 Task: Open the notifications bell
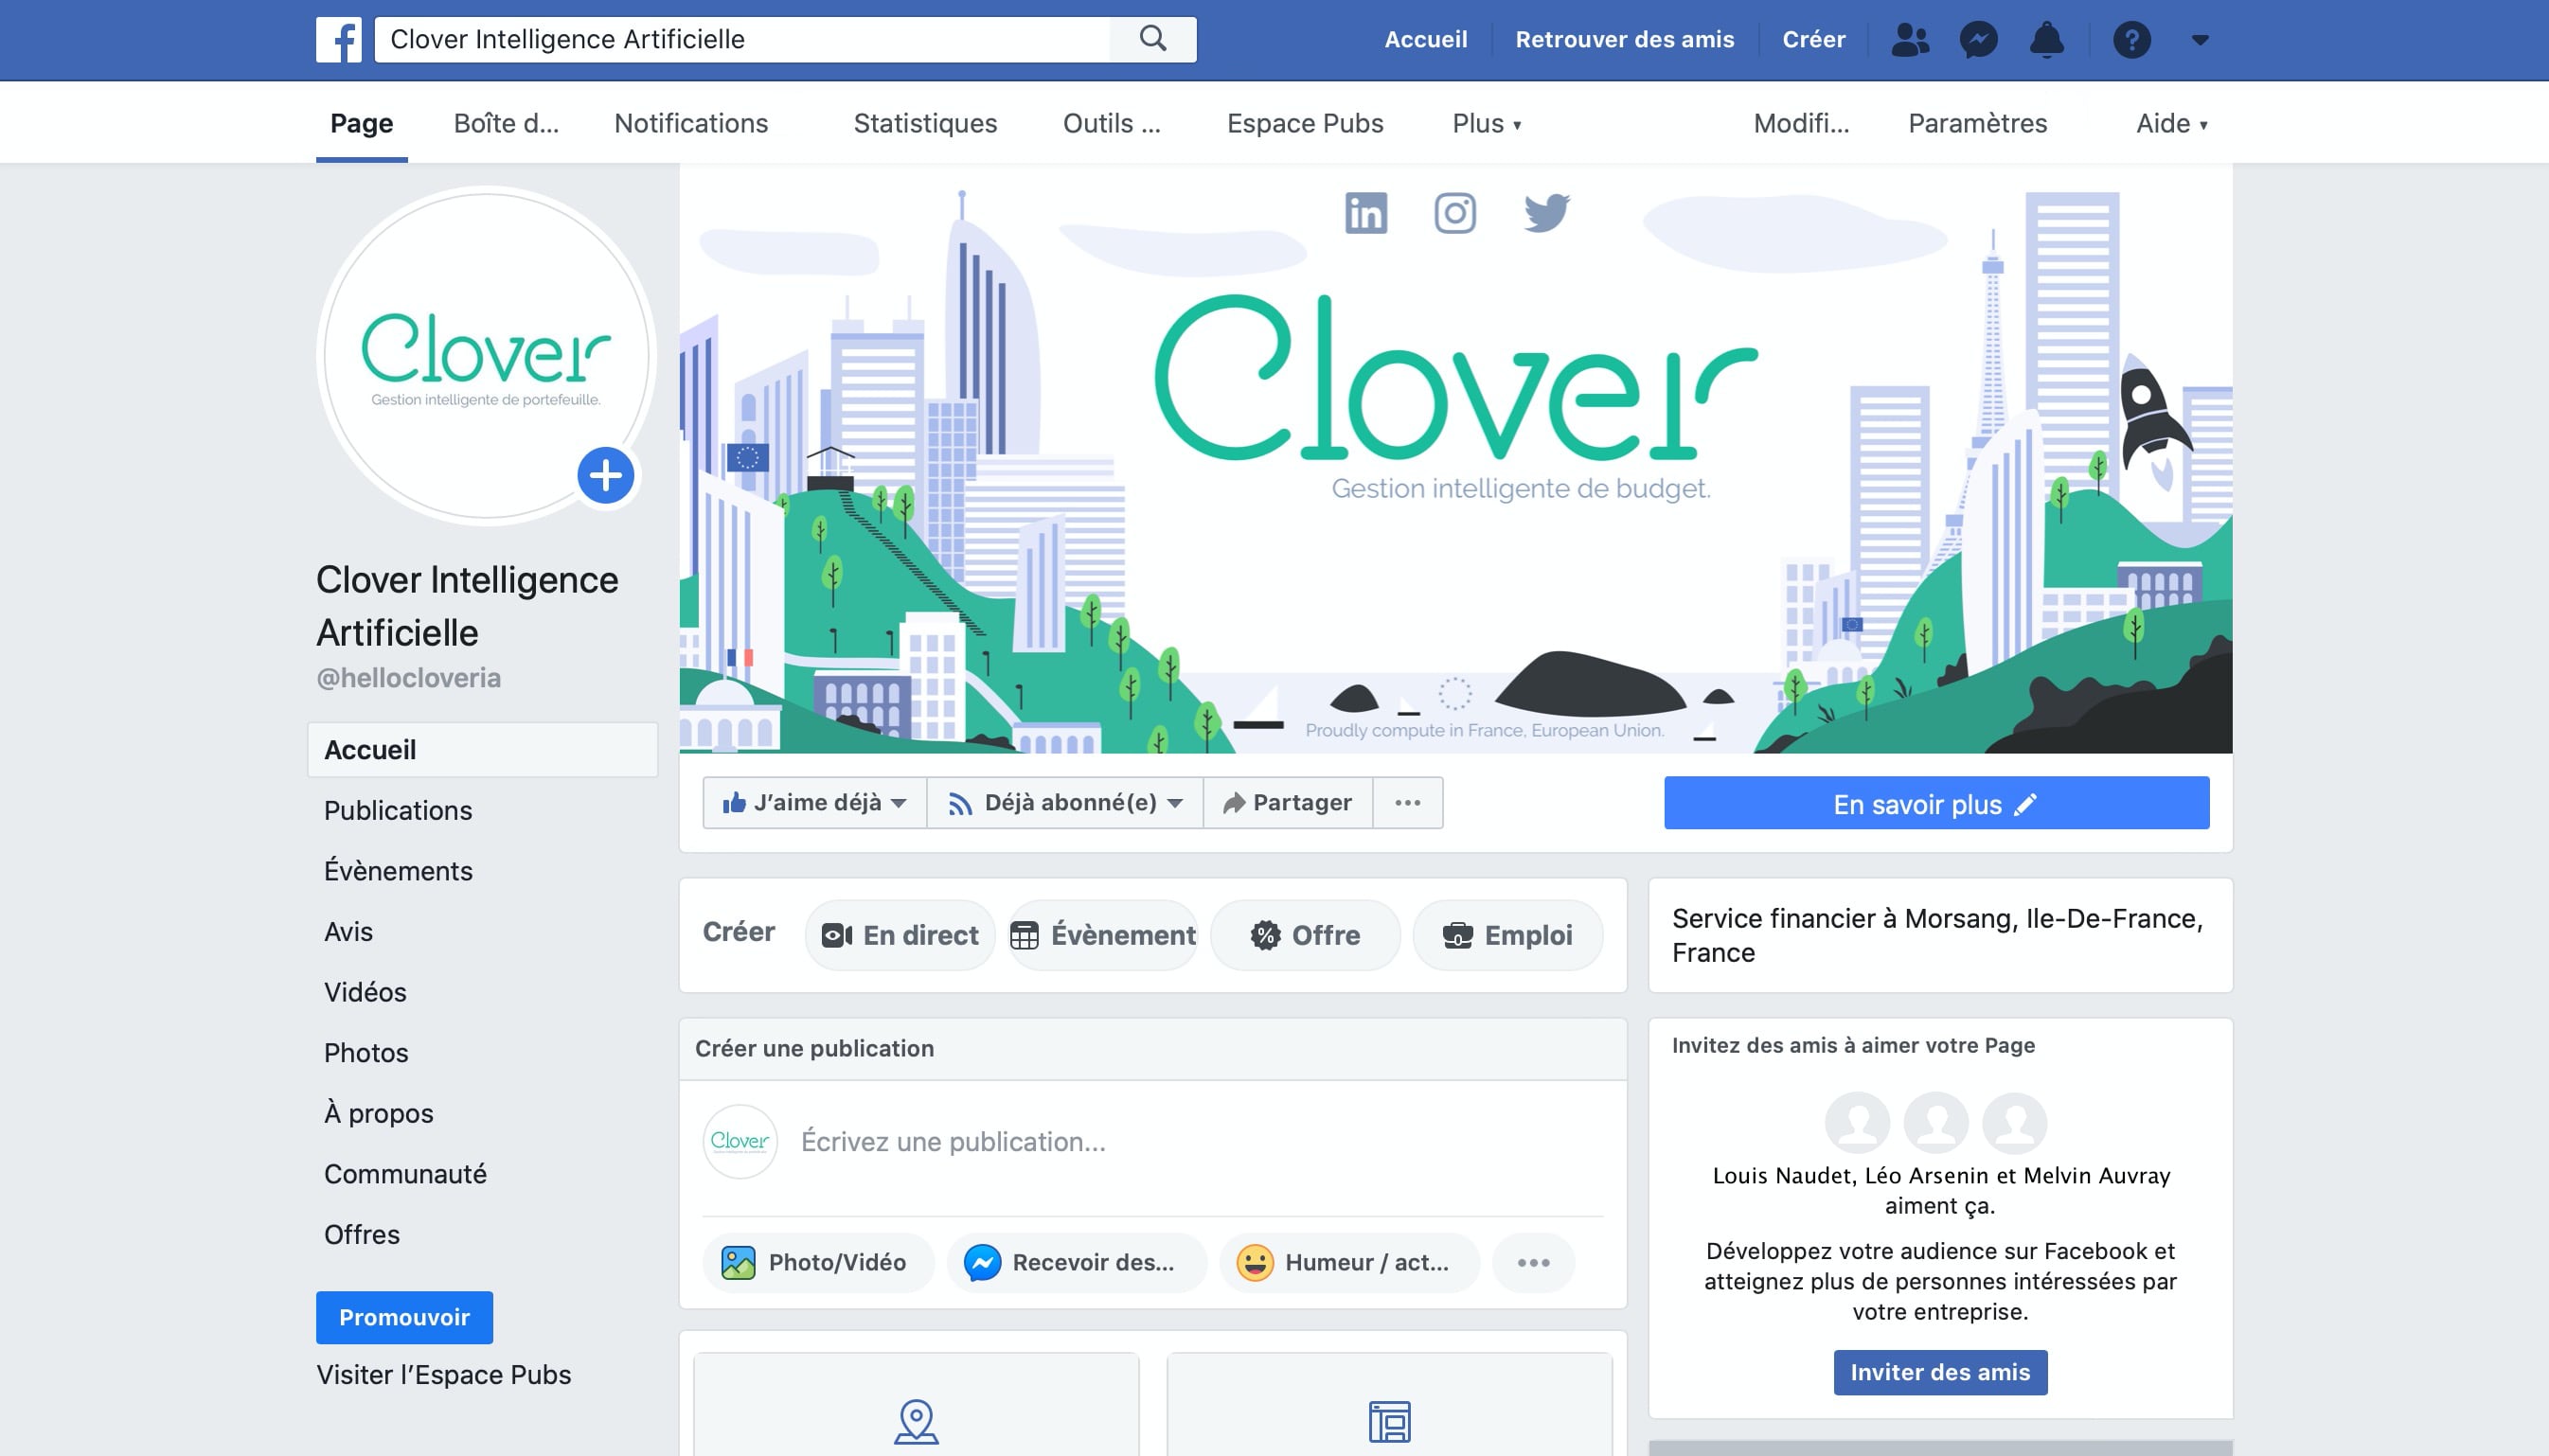pyautogui.click(x=2046, y=40)
